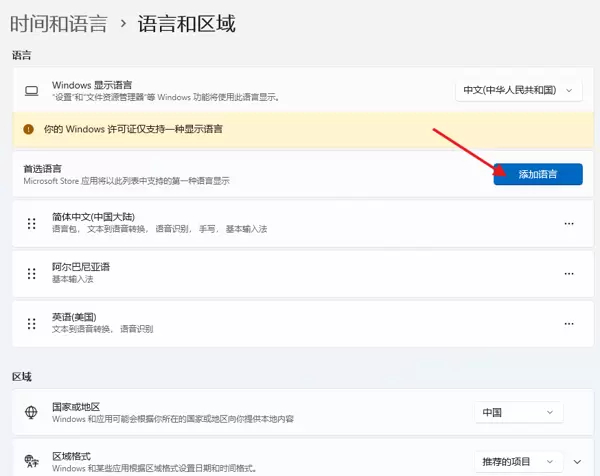The width and height of the screenshot is (600, 476).
Task: Click the globe icon for 国家或地区
Action: coord(31,412)
